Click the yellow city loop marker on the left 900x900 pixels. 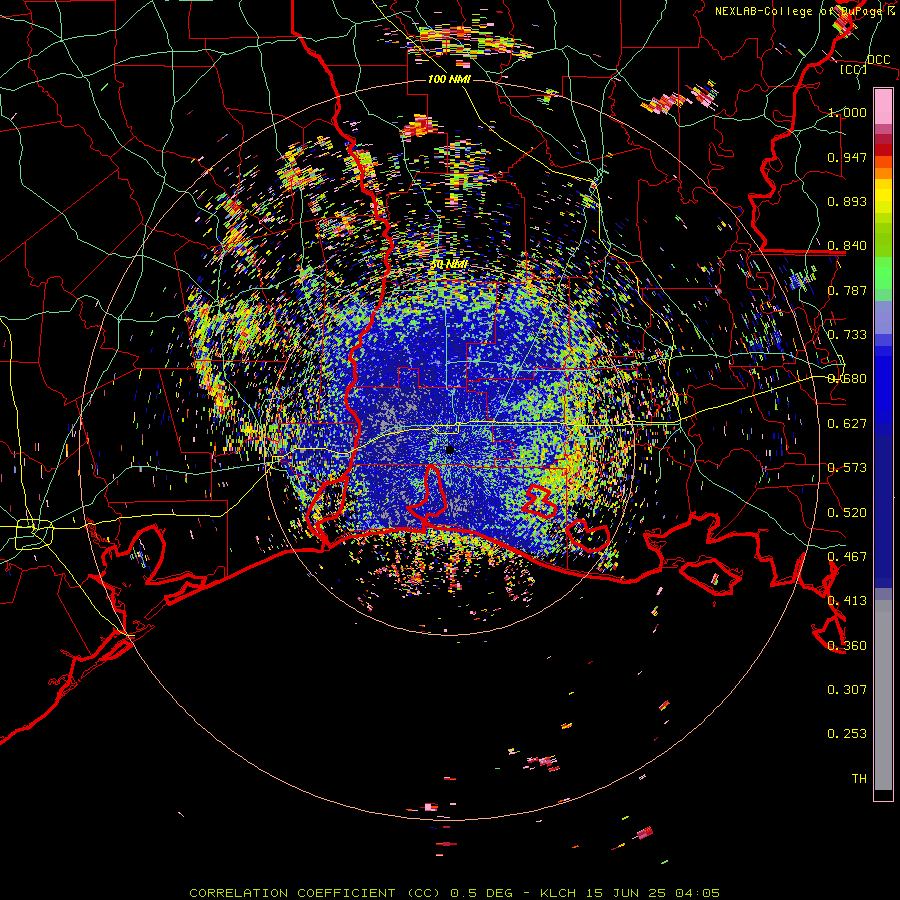[x=34, y=533]
